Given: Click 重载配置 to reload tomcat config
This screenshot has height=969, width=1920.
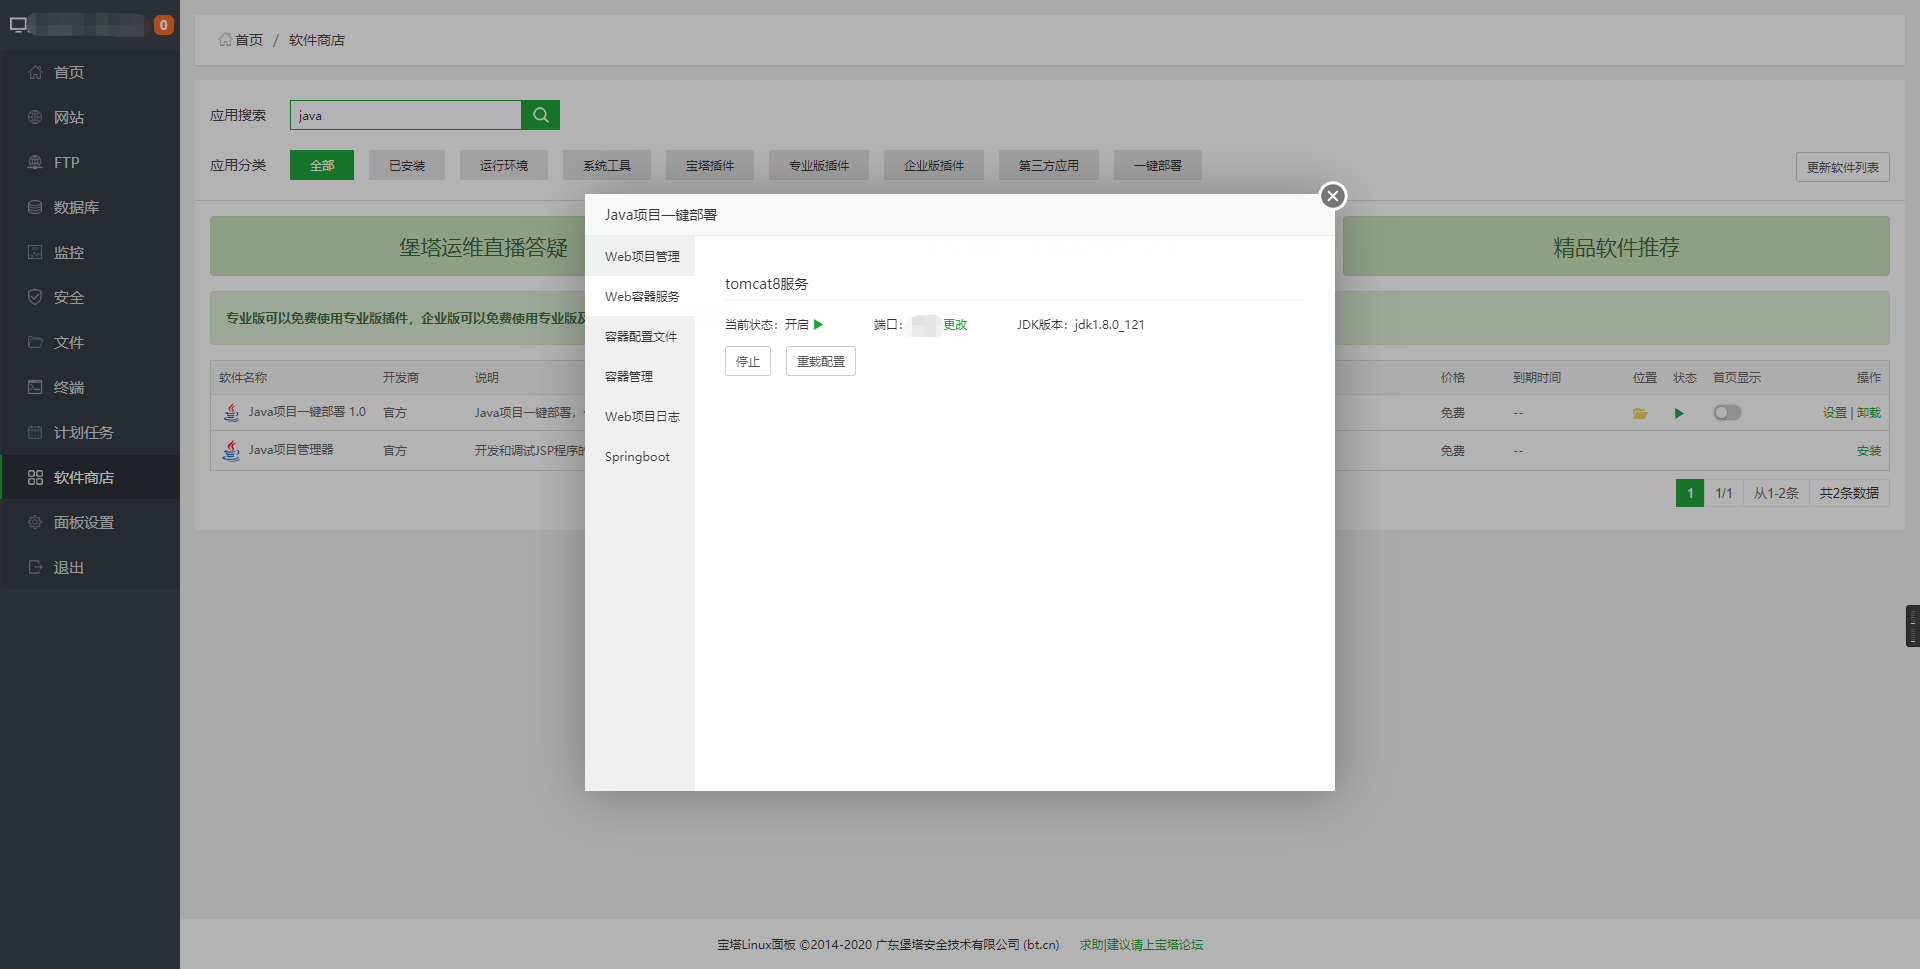Looking at the screenshot, I should (x=821, y=361).
